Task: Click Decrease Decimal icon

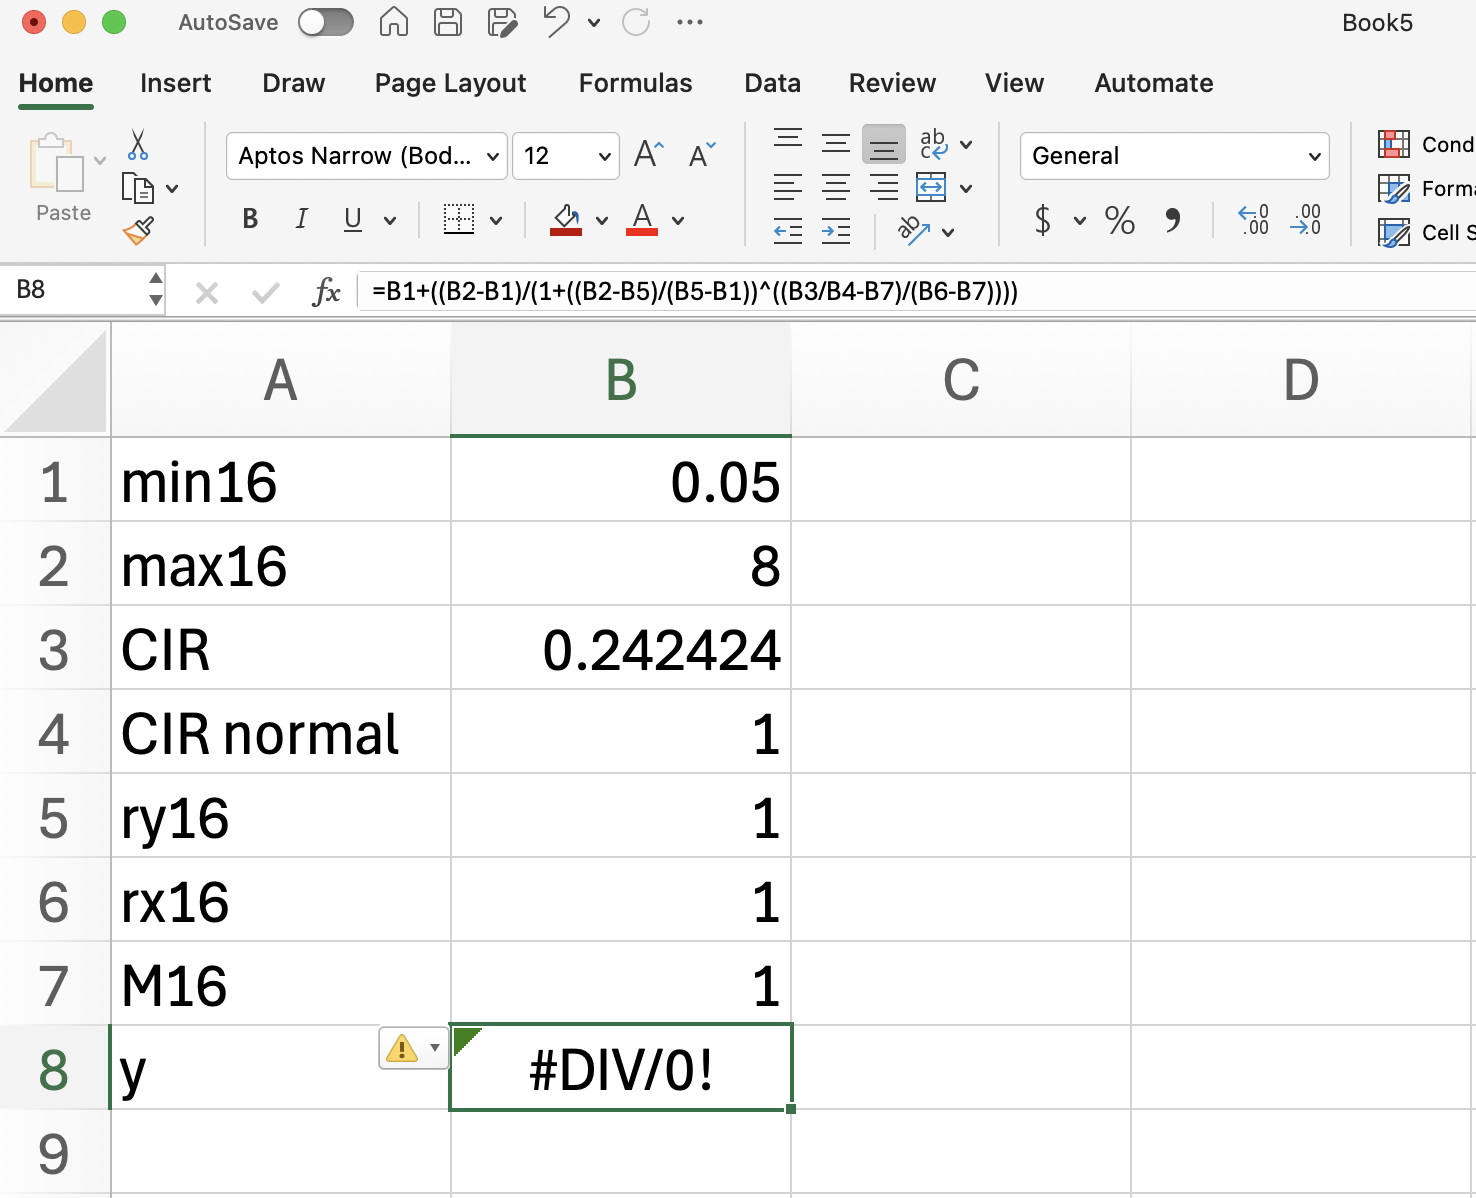Action: pyautogui.click(x=1306, y=219)
